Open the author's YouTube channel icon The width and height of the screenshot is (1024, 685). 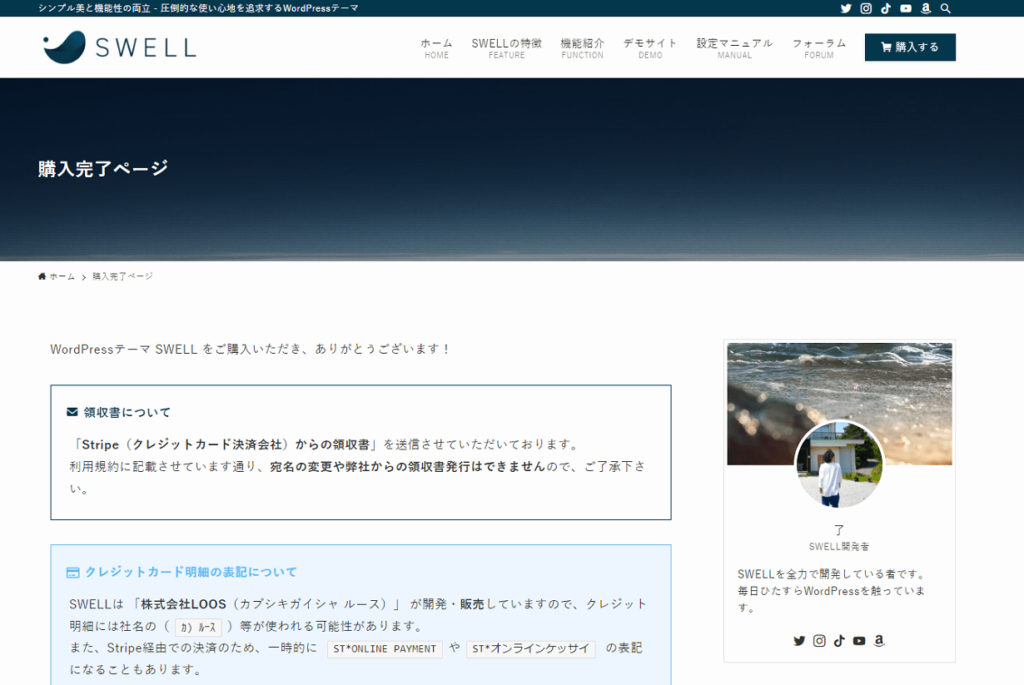click(x=859, y=640)
